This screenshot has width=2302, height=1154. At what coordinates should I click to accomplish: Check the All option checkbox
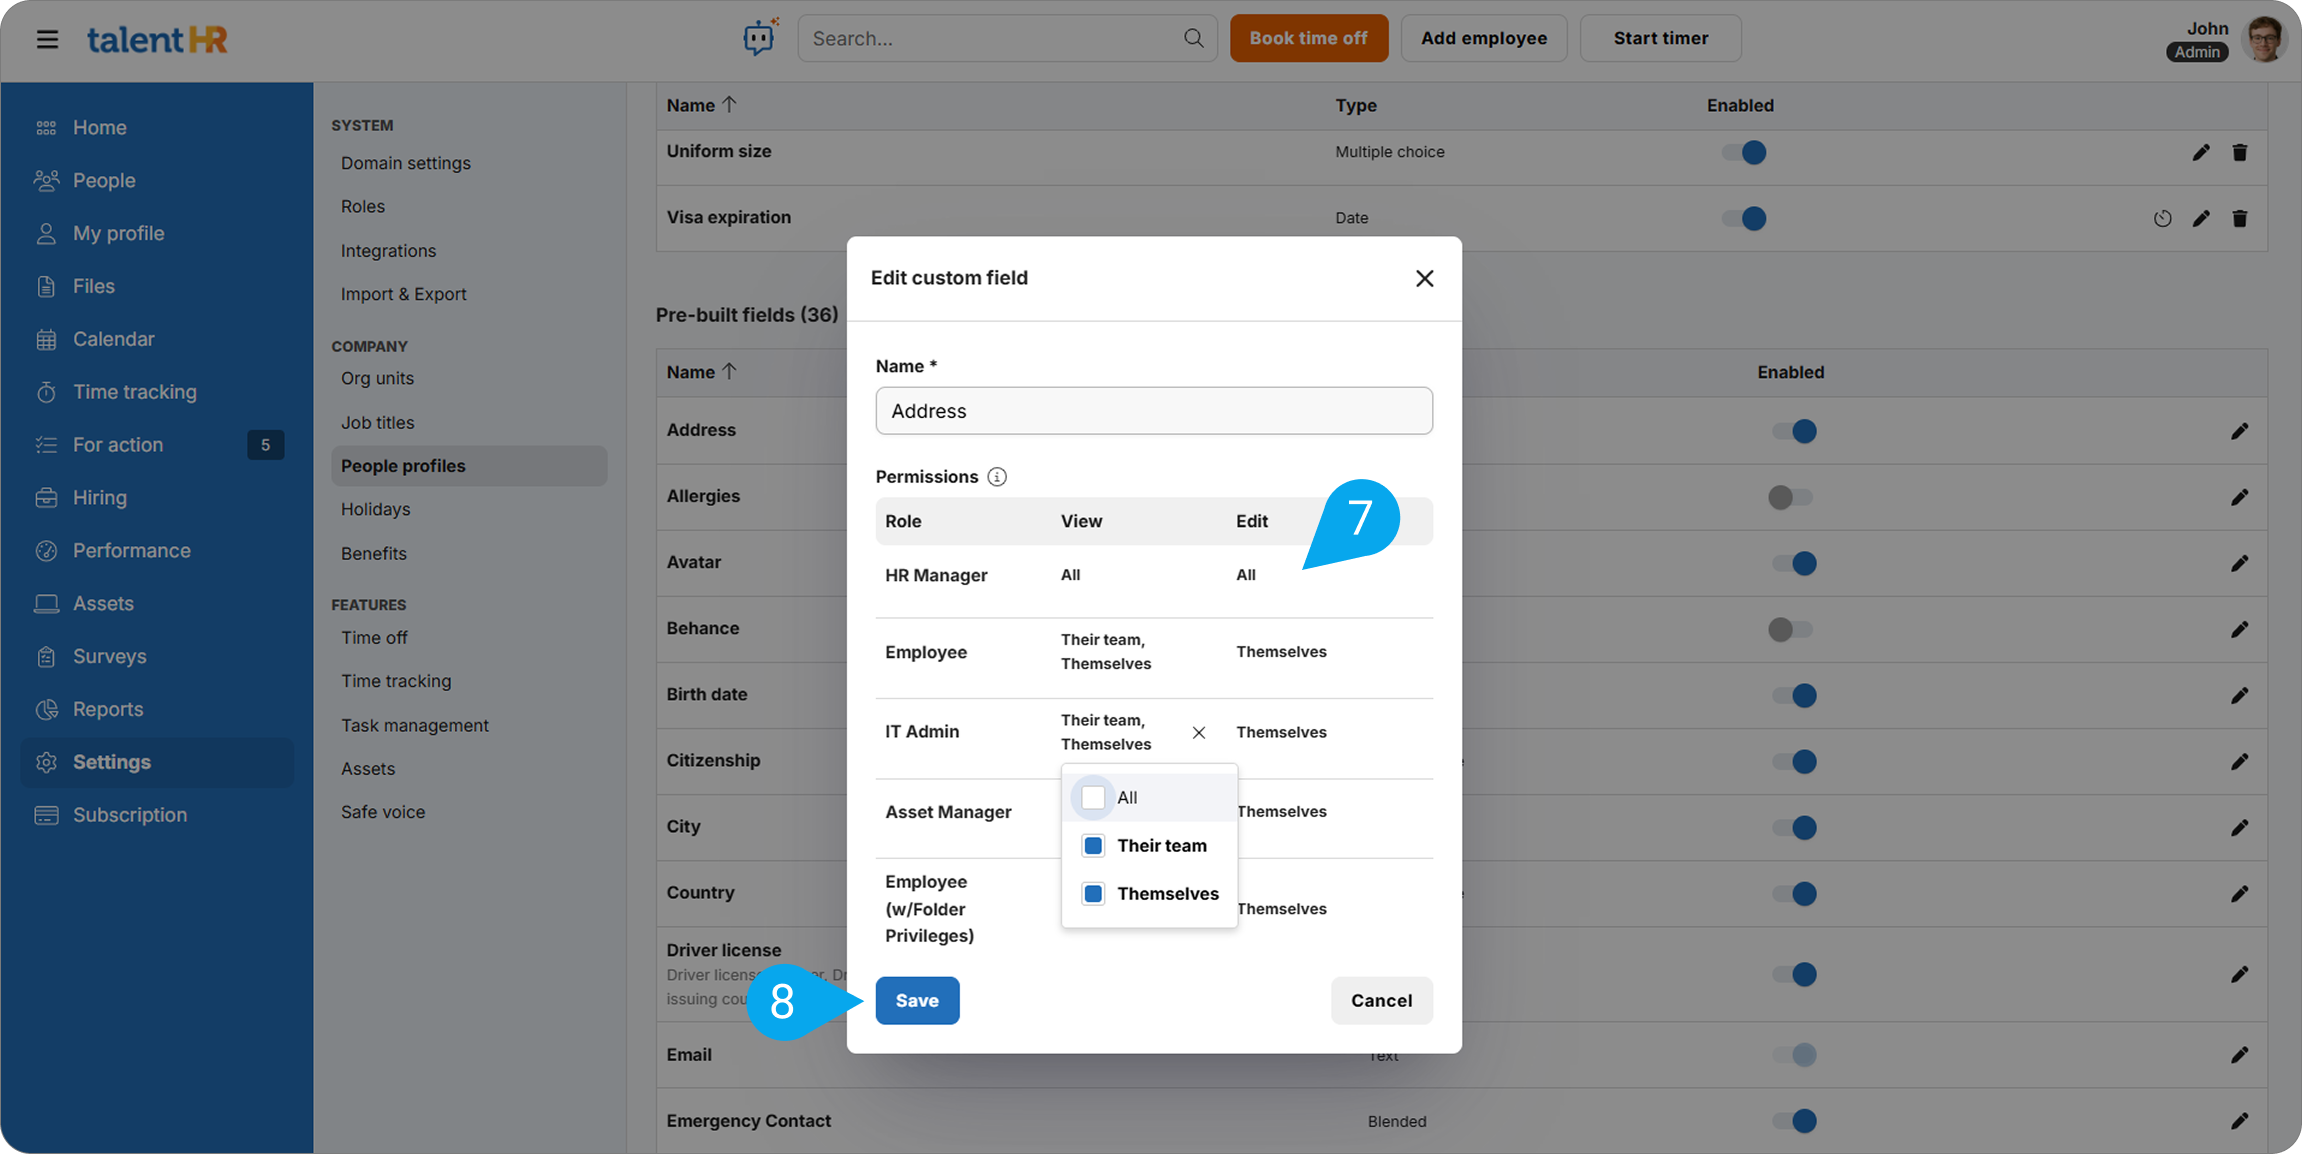pos(1093,797)
